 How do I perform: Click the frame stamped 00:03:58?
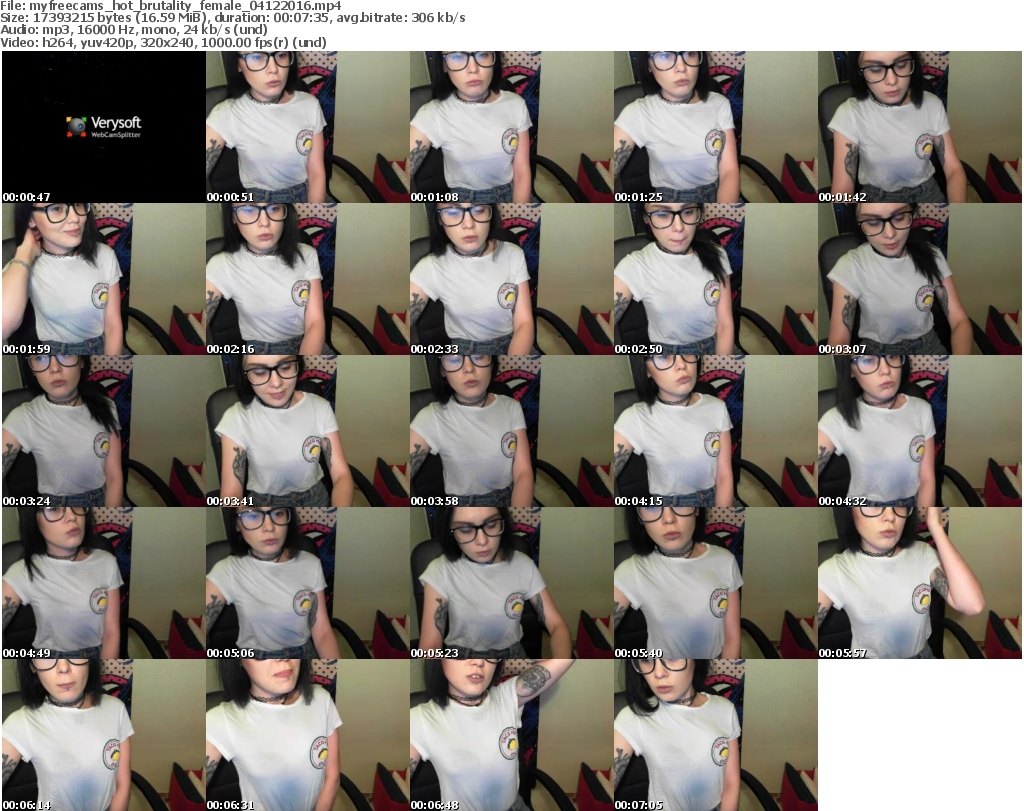(x=511, y=431)
